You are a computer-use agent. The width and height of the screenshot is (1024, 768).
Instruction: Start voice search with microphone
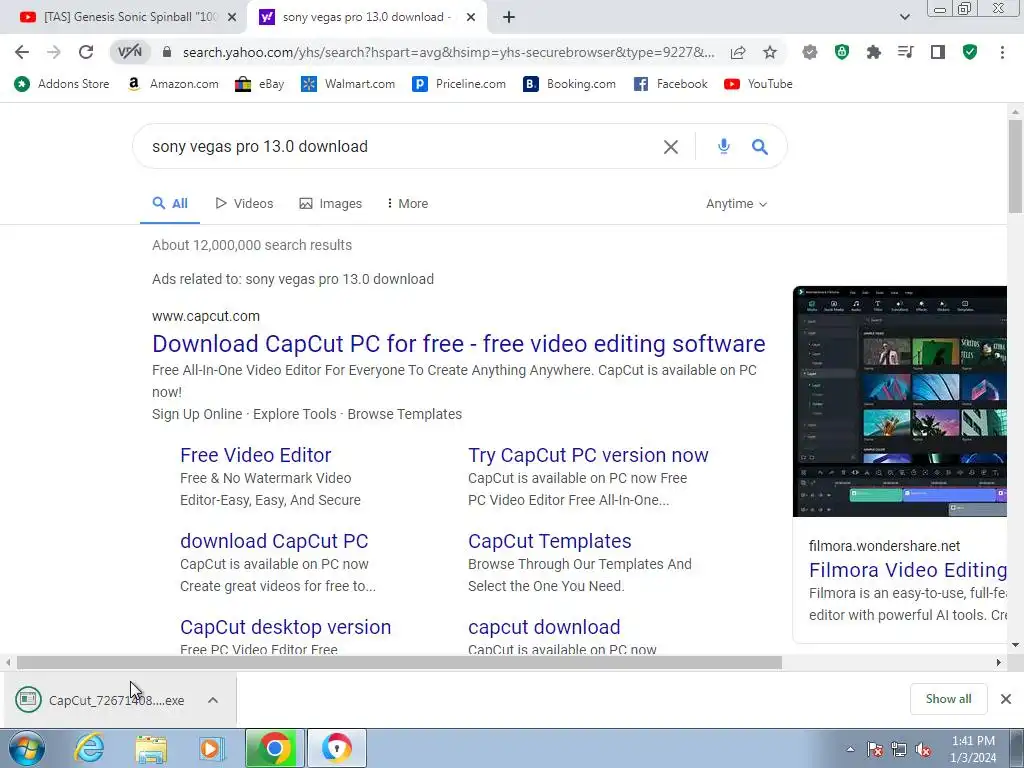click(724, 146)
